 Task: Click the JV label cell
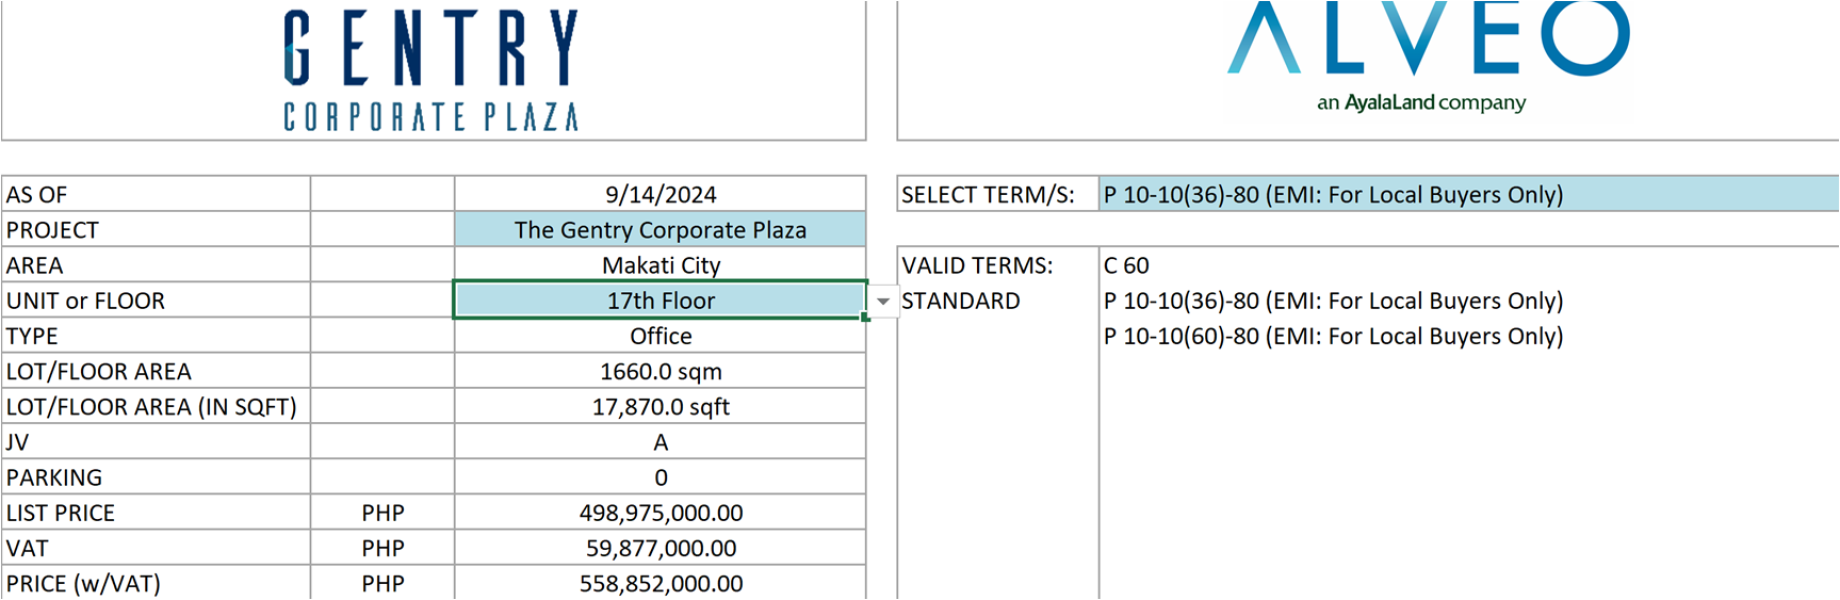tap(156, 442)
